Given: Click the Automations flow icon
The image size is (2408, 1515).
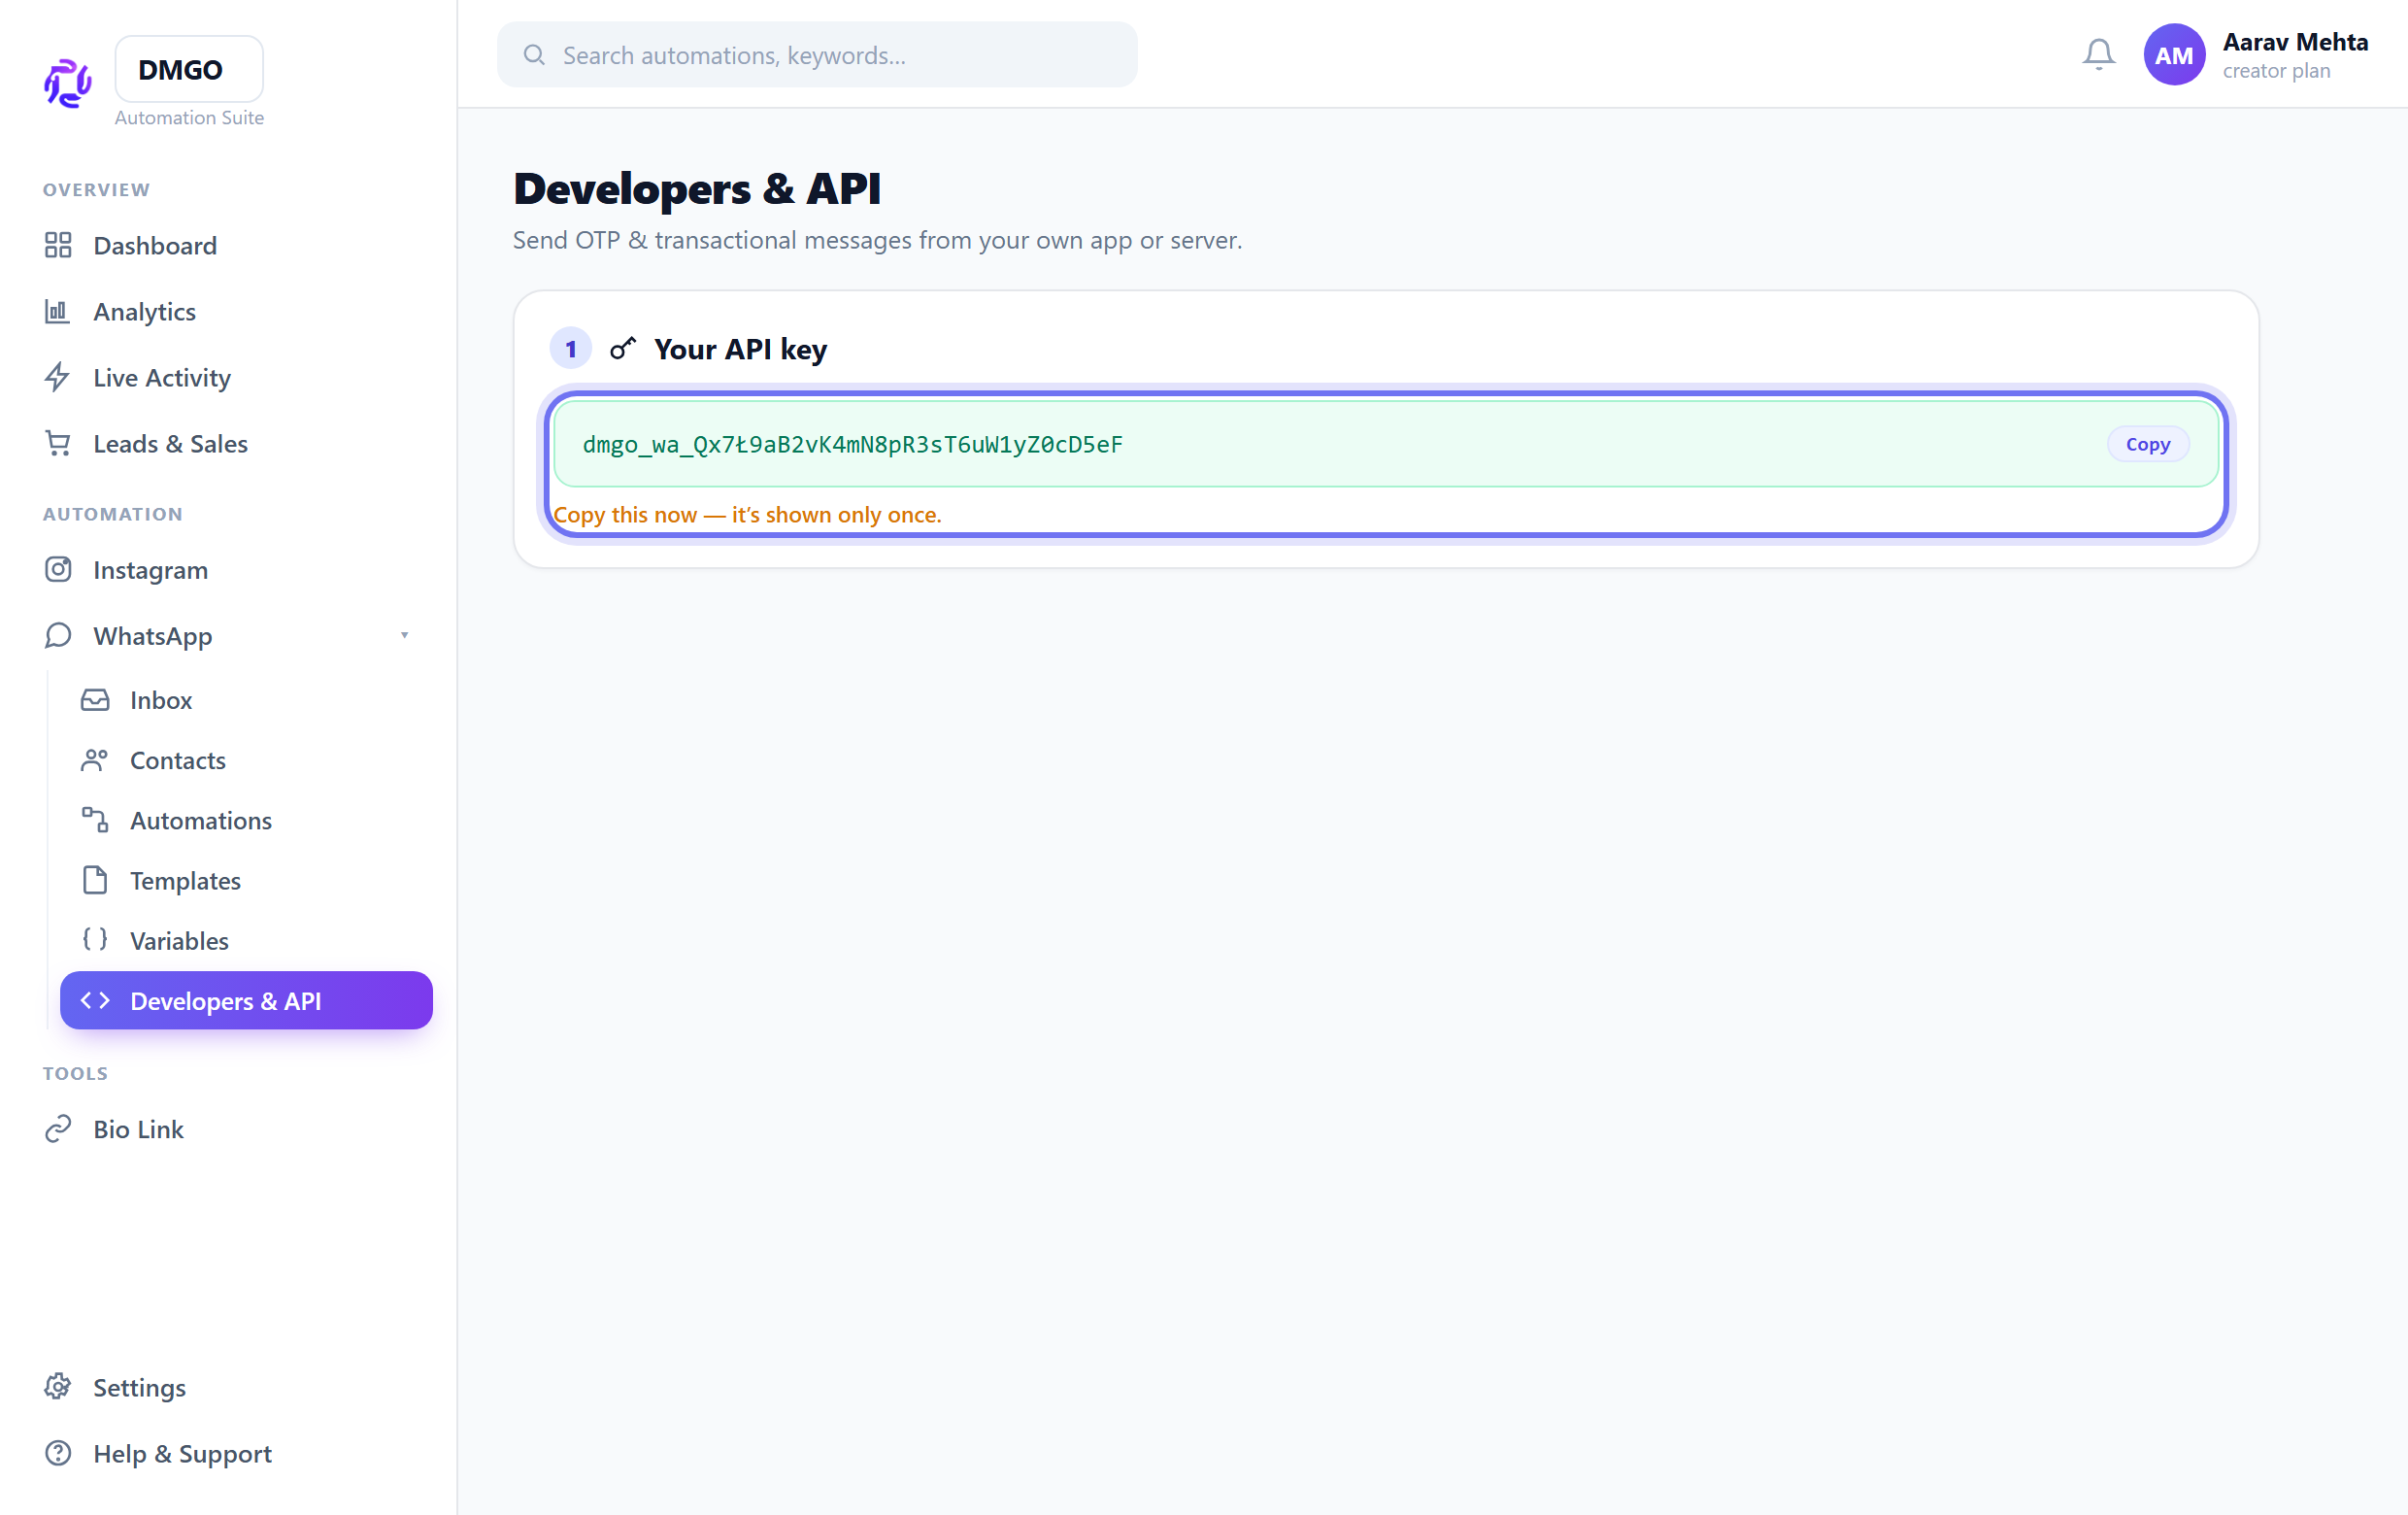Looking at the screenshot, I should coord(95,819).
